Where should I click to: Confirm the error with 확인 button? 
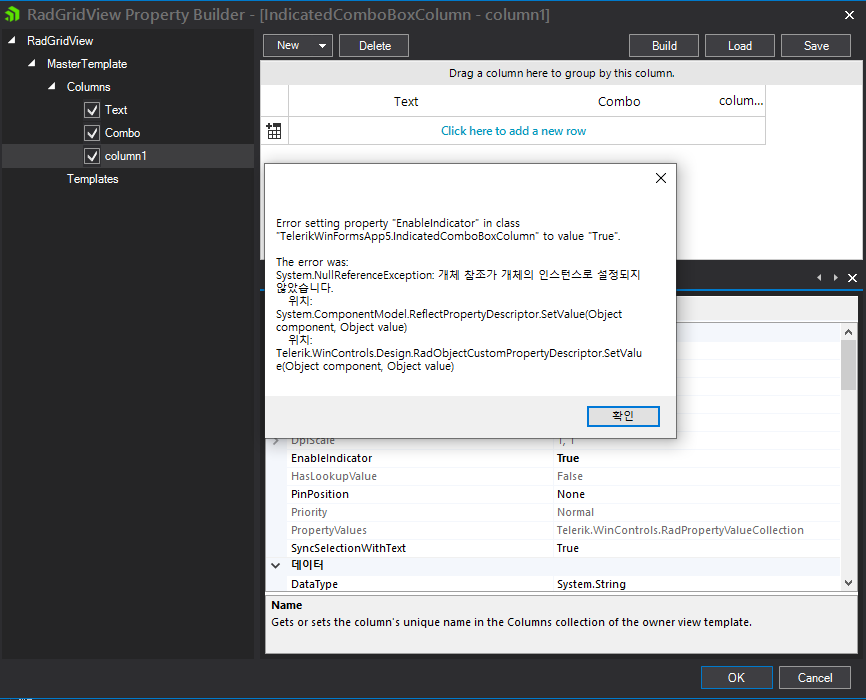click(x=623, y=416)
